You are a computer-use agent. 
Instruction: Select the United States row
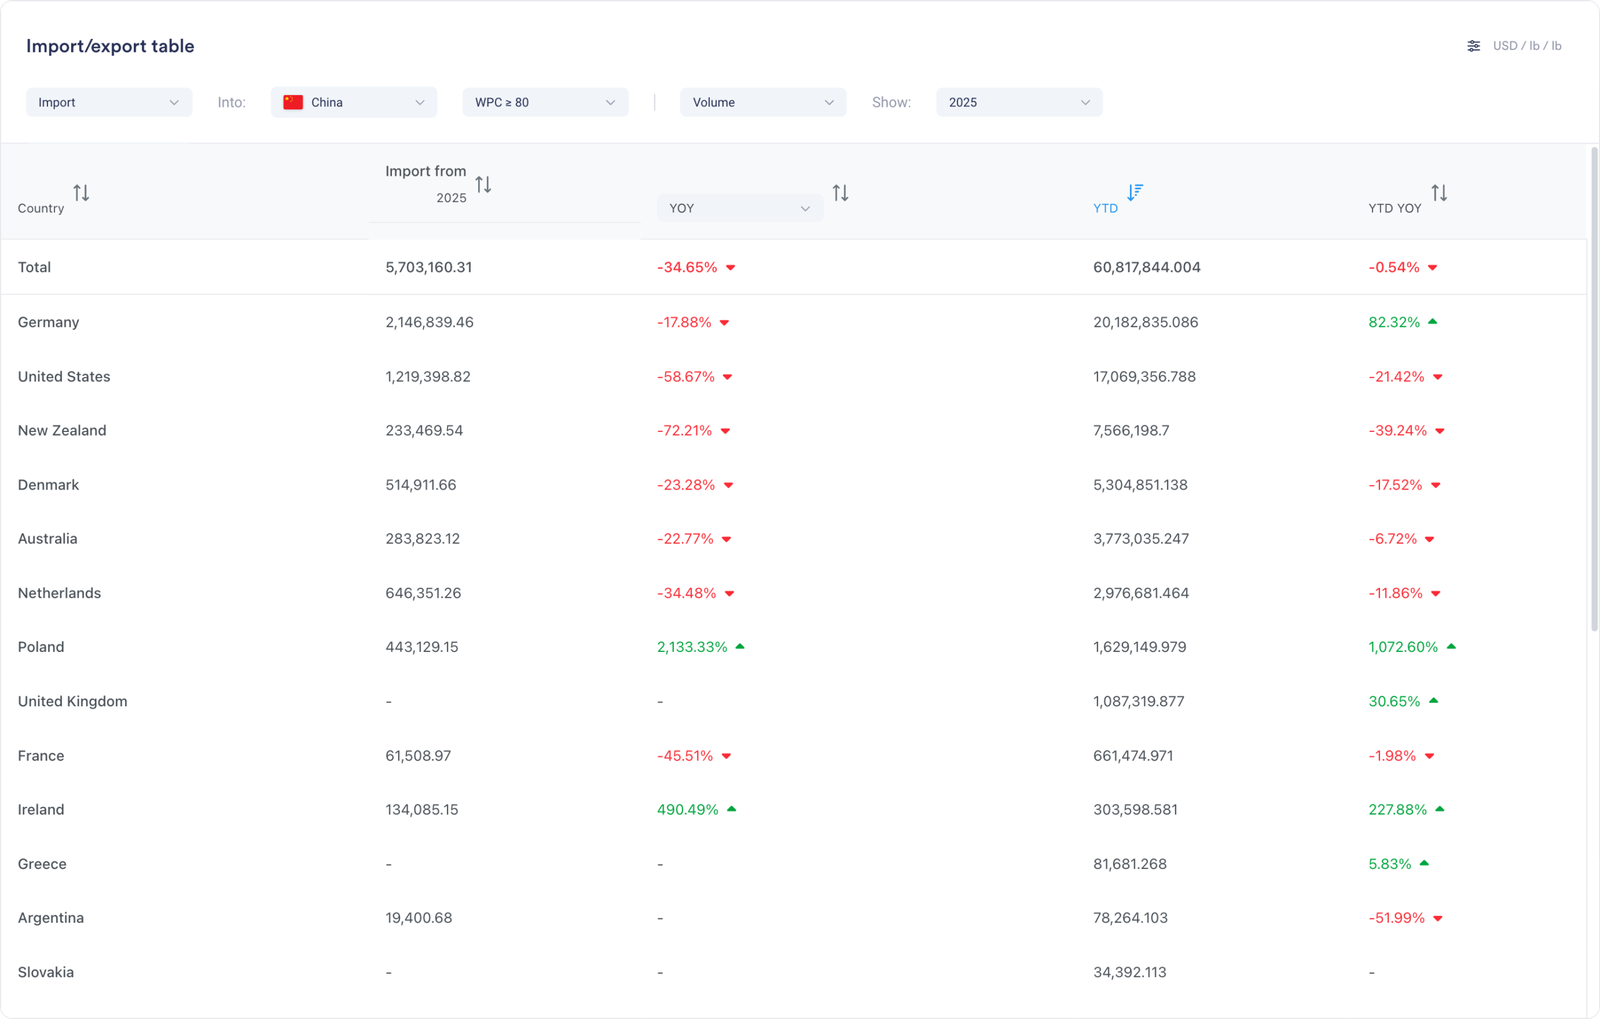[64, 377]
